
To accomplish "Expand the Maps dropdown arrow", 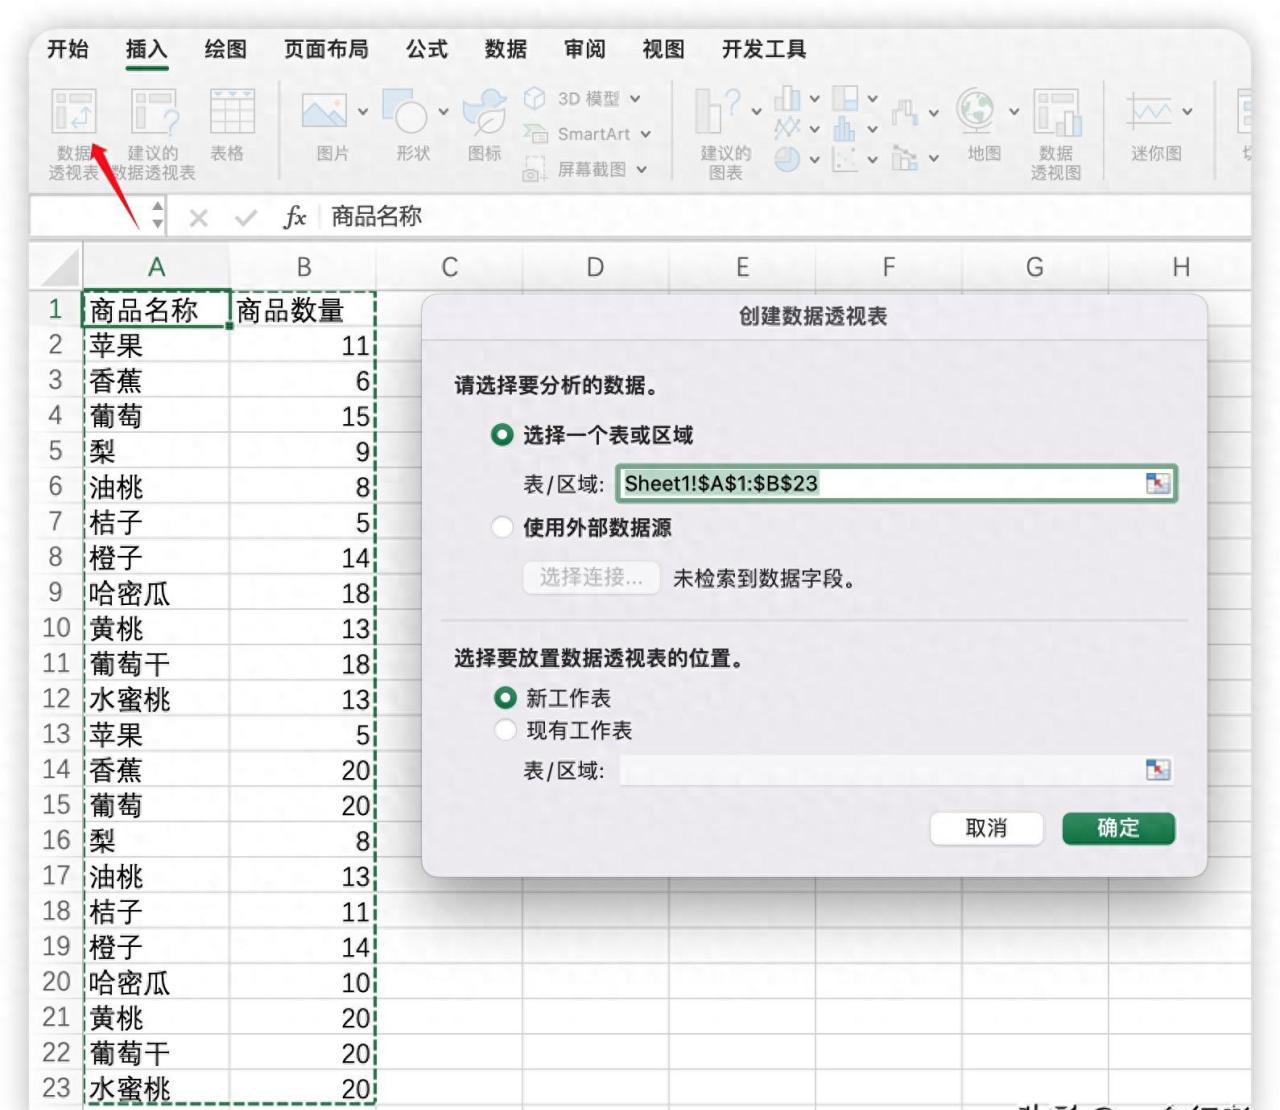I will pyautogui.click(x=1014, y=112).
